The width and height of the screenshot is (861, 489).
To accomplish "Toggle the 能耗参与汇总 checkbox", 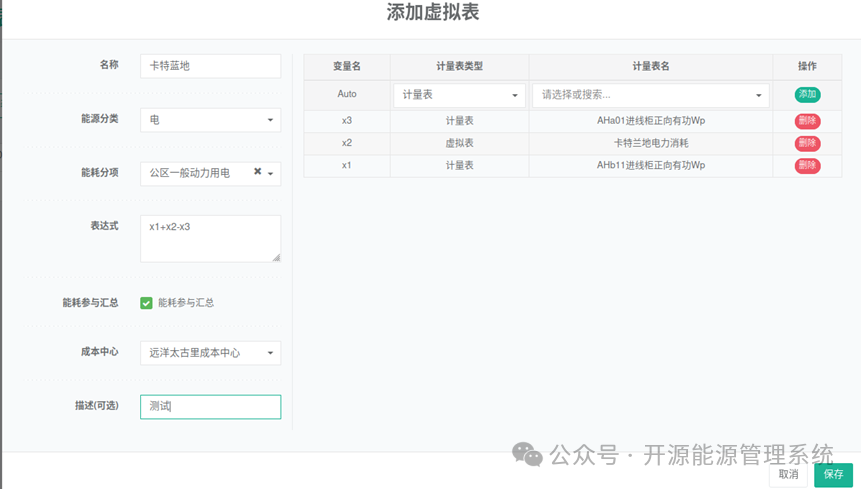I will coord(146,303).
